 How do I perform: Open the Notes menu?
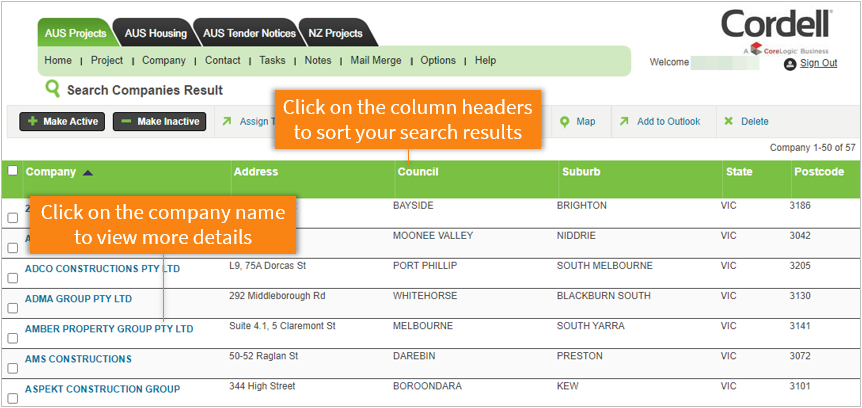point(318,60)
